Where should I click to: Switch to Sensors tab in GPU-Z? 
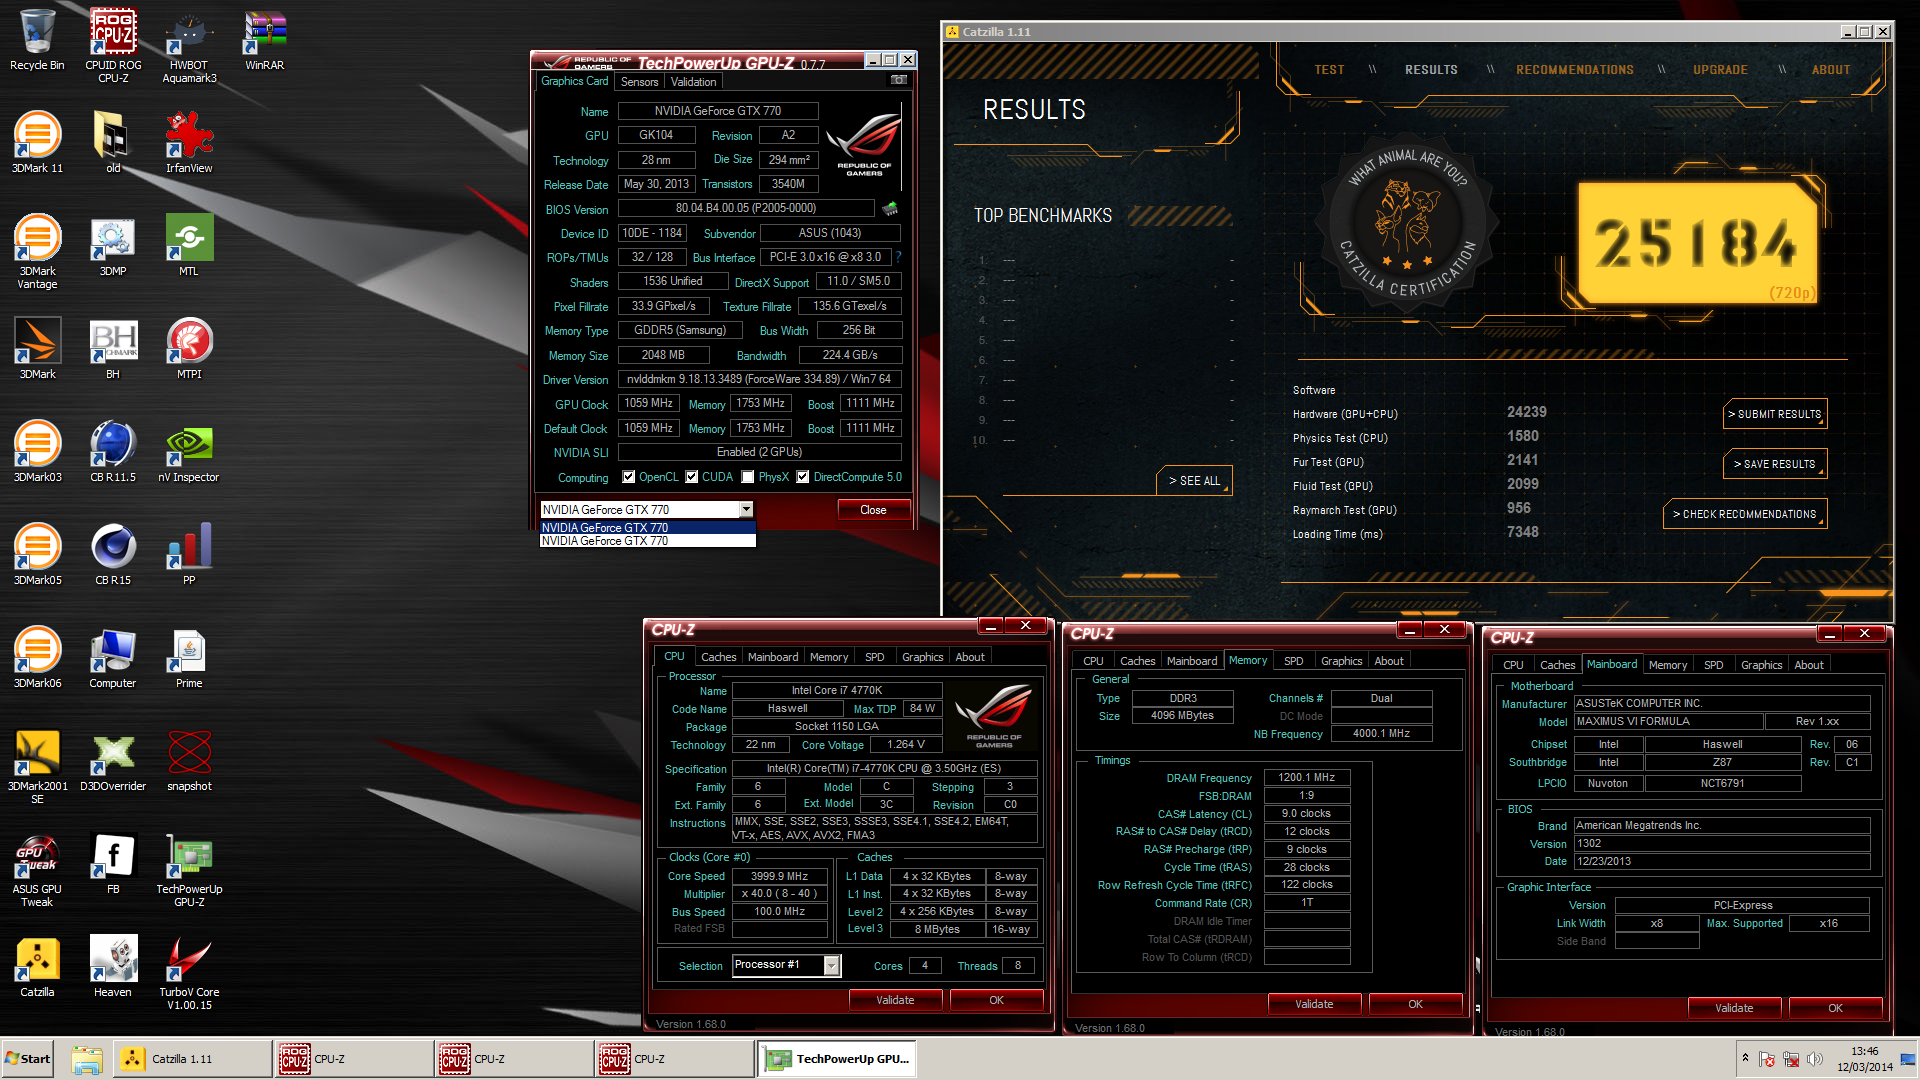[639, 82]
